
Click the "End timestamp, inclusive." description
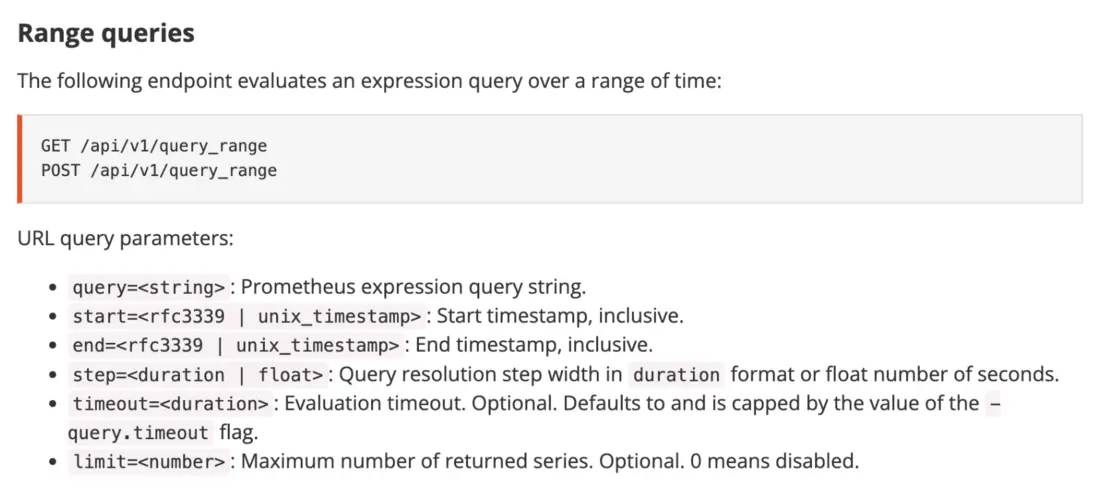[533, 346]
